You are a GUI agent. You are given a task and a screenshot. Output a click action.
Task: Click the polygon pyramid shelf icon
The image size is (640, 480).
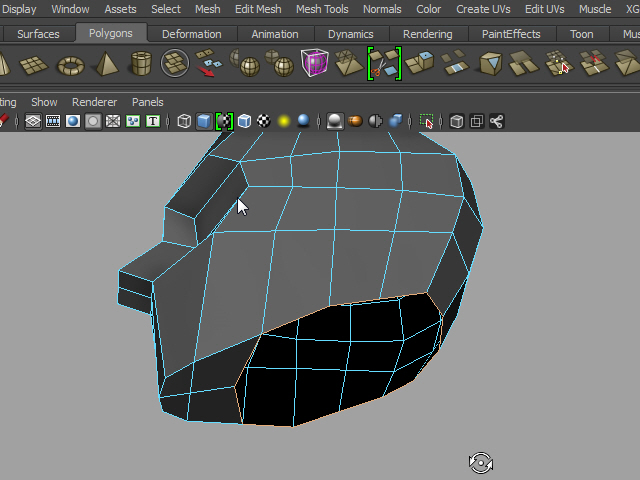[x=106, y=65]
